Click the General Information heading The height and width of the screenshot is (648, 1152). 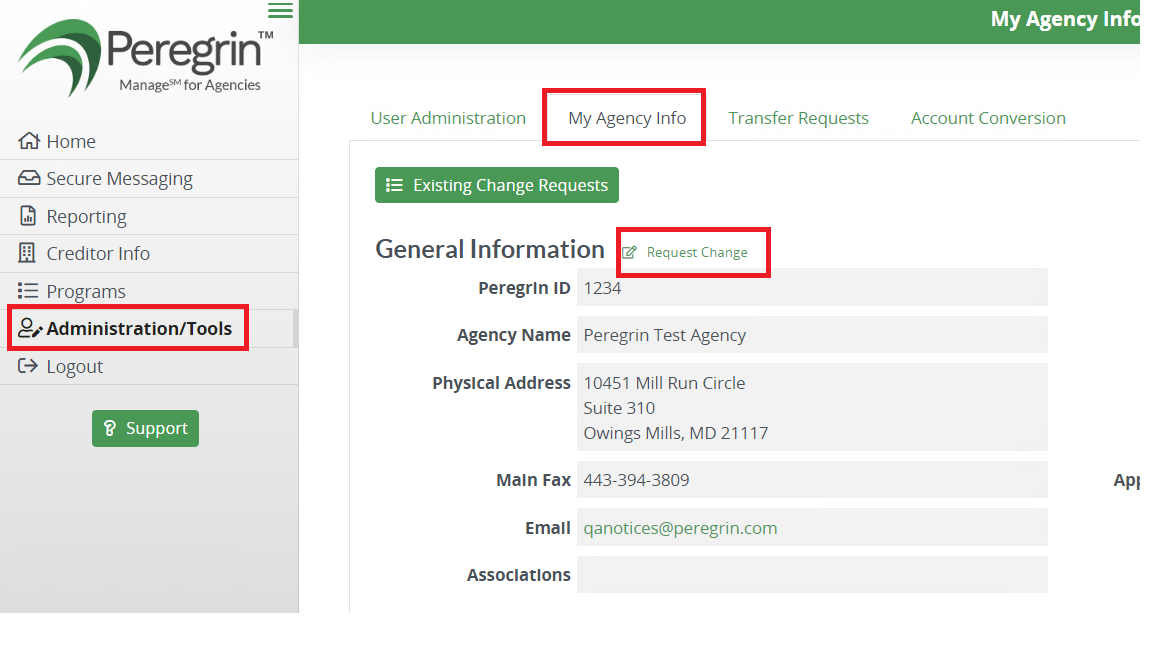point(490,250)
